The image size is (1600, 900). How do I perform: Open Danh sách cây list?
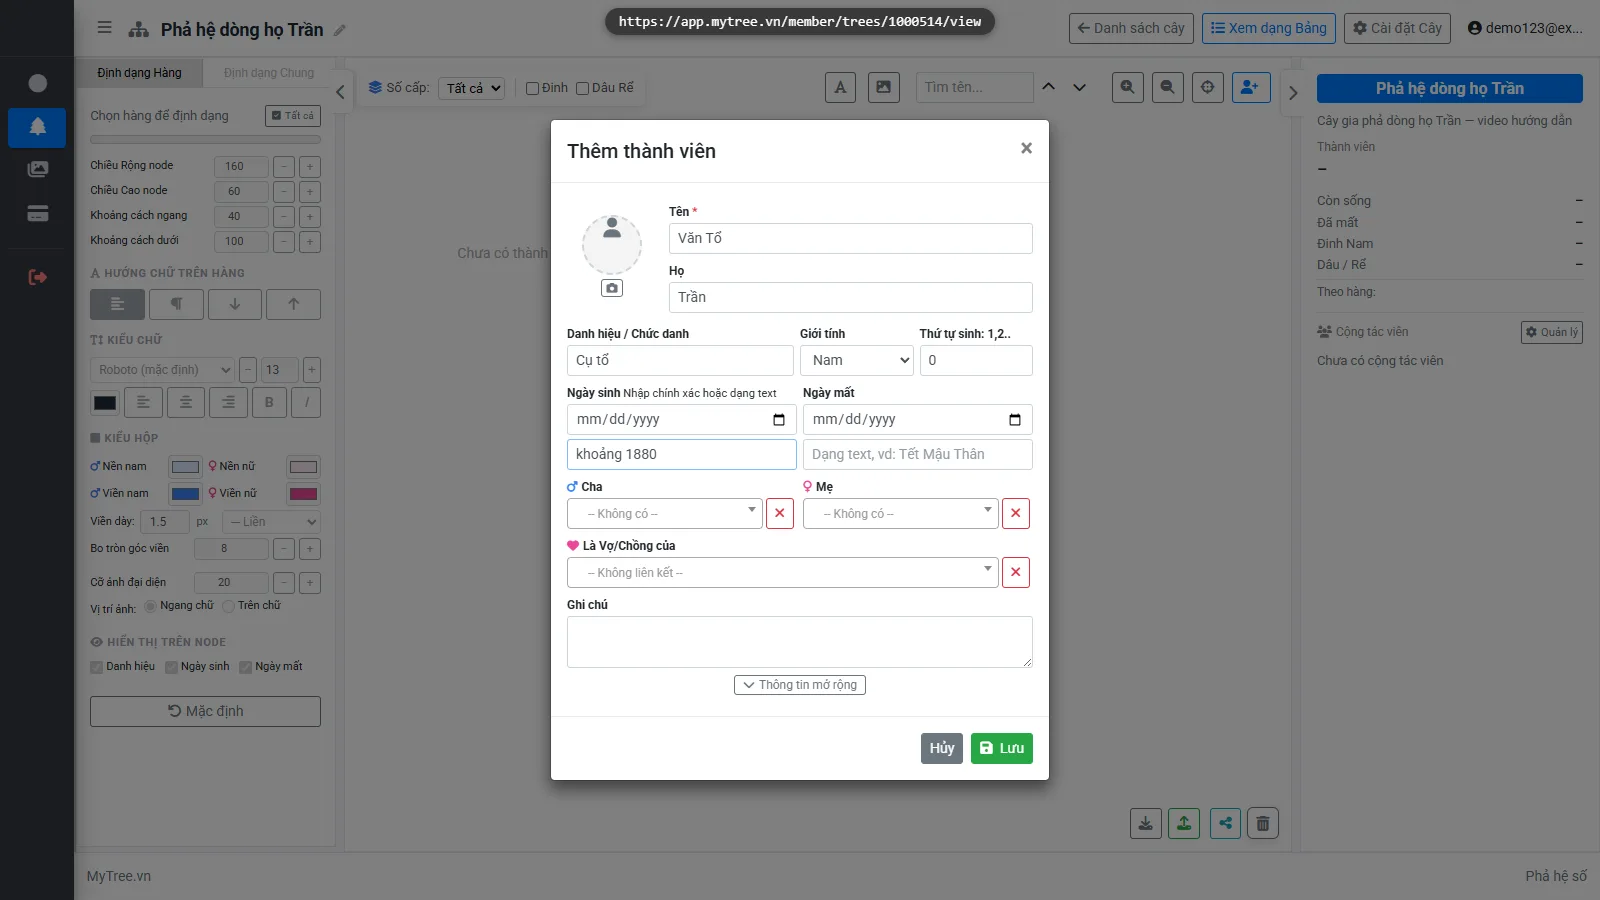tap(1131, 28)
